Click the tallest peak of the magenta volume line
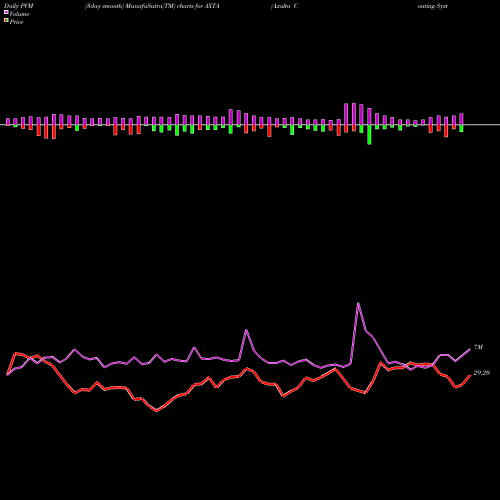This screenshot has width=500, height=500. [x=358, y=303]
